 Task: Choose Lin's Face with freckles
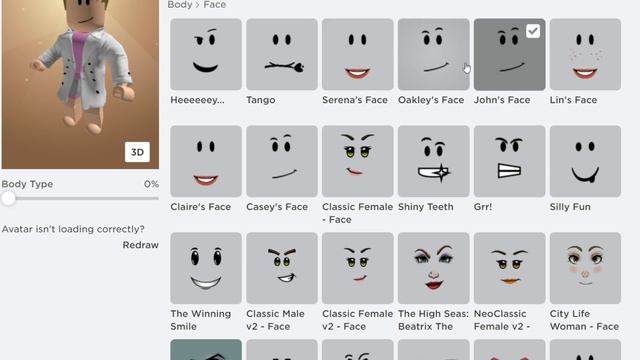(585, 54)
